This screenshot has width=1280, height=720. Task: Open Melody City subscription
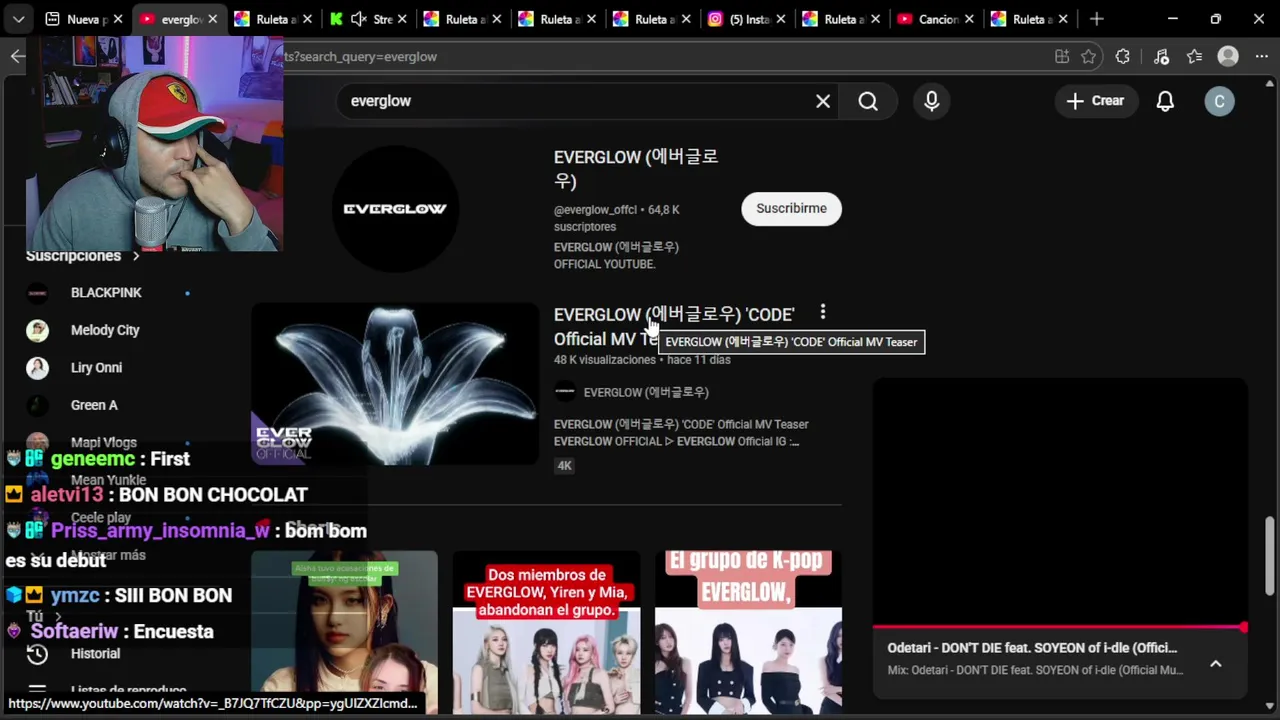[105, 330]
